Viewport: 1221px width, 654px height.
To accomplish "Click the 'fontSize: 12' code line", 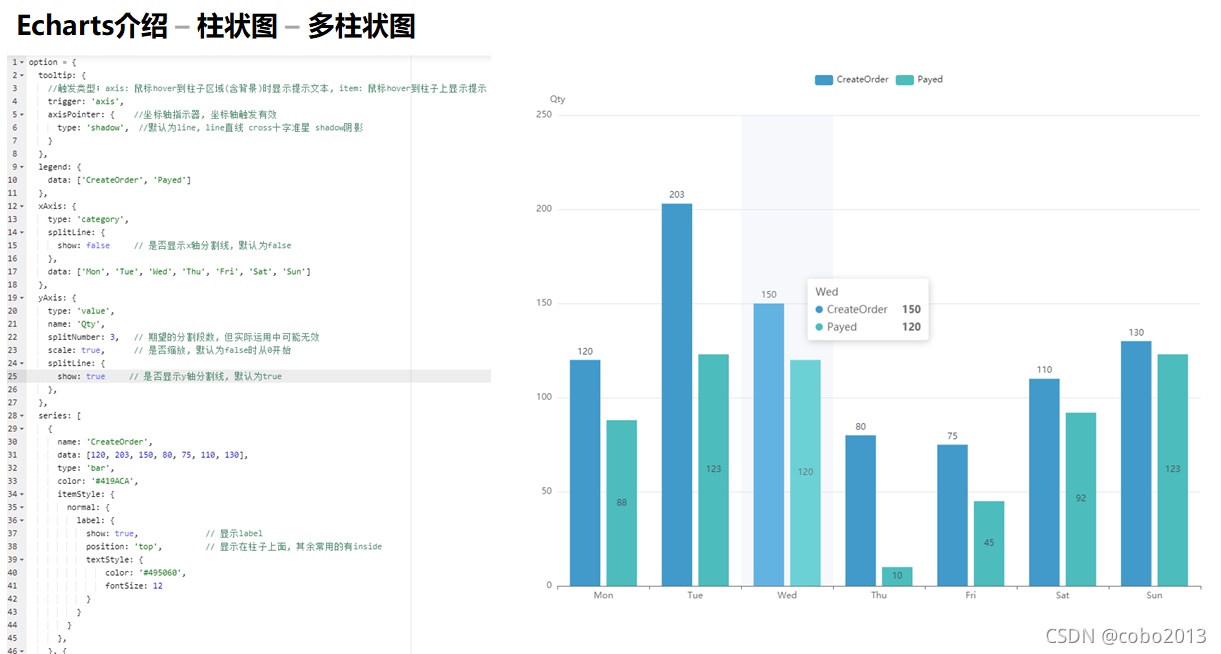I will coord(134,586).
